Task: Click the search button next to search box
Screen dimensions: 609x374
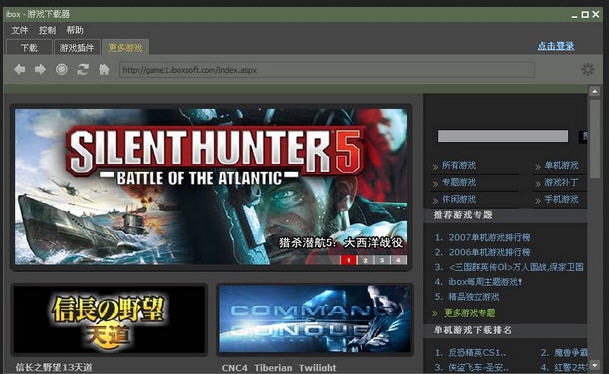Action: click(583, 136)
